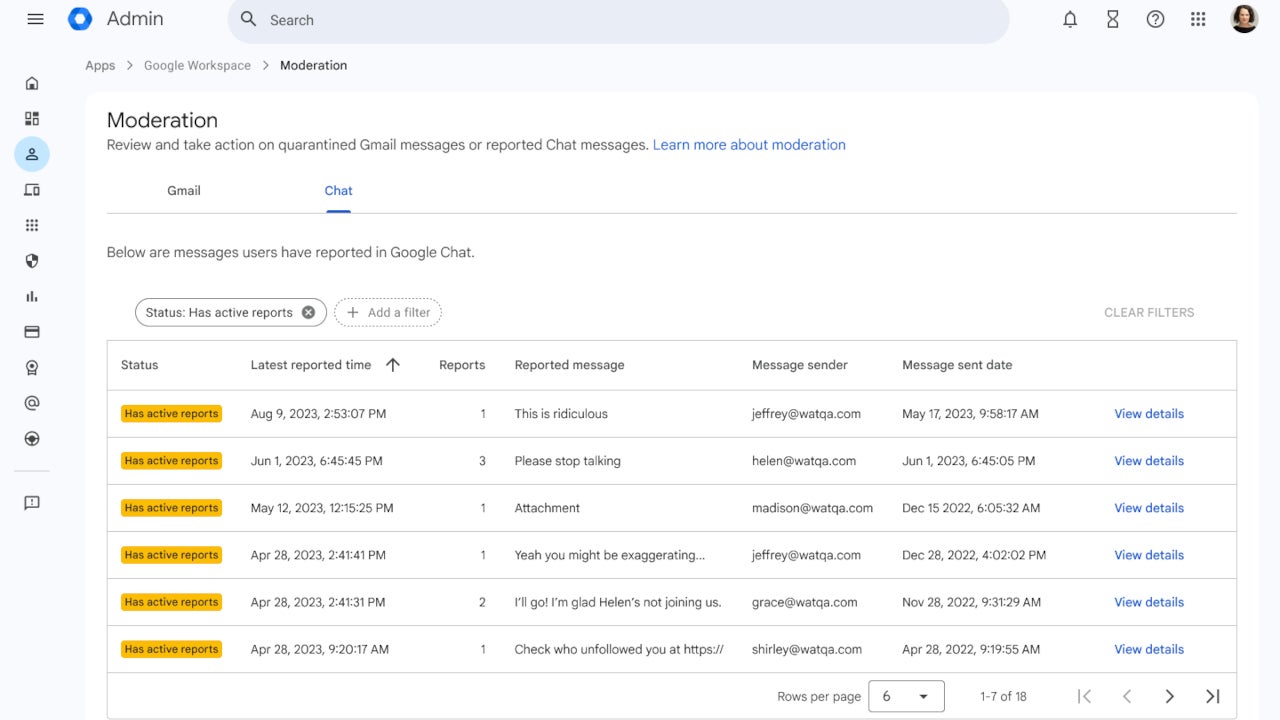Click CLEAR FILTERS button

click(x=1149, y=312)
